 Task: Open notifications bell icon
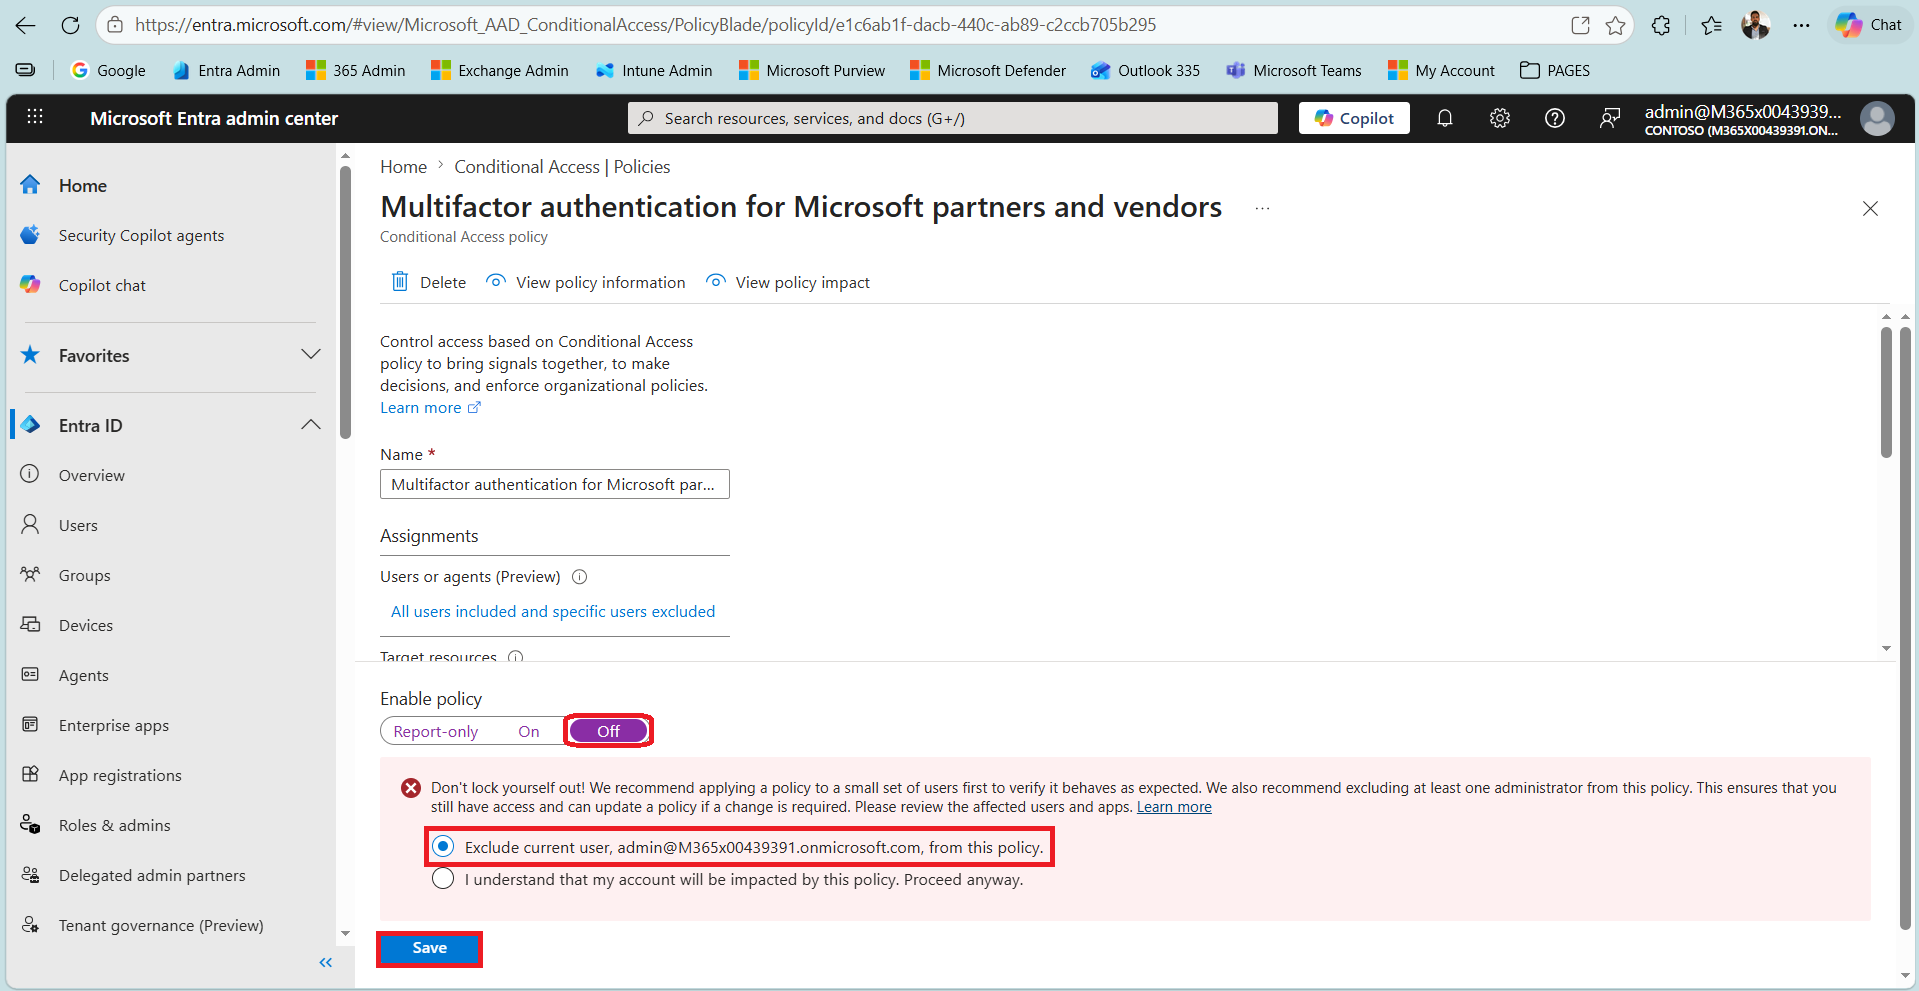pos(1445,118)
